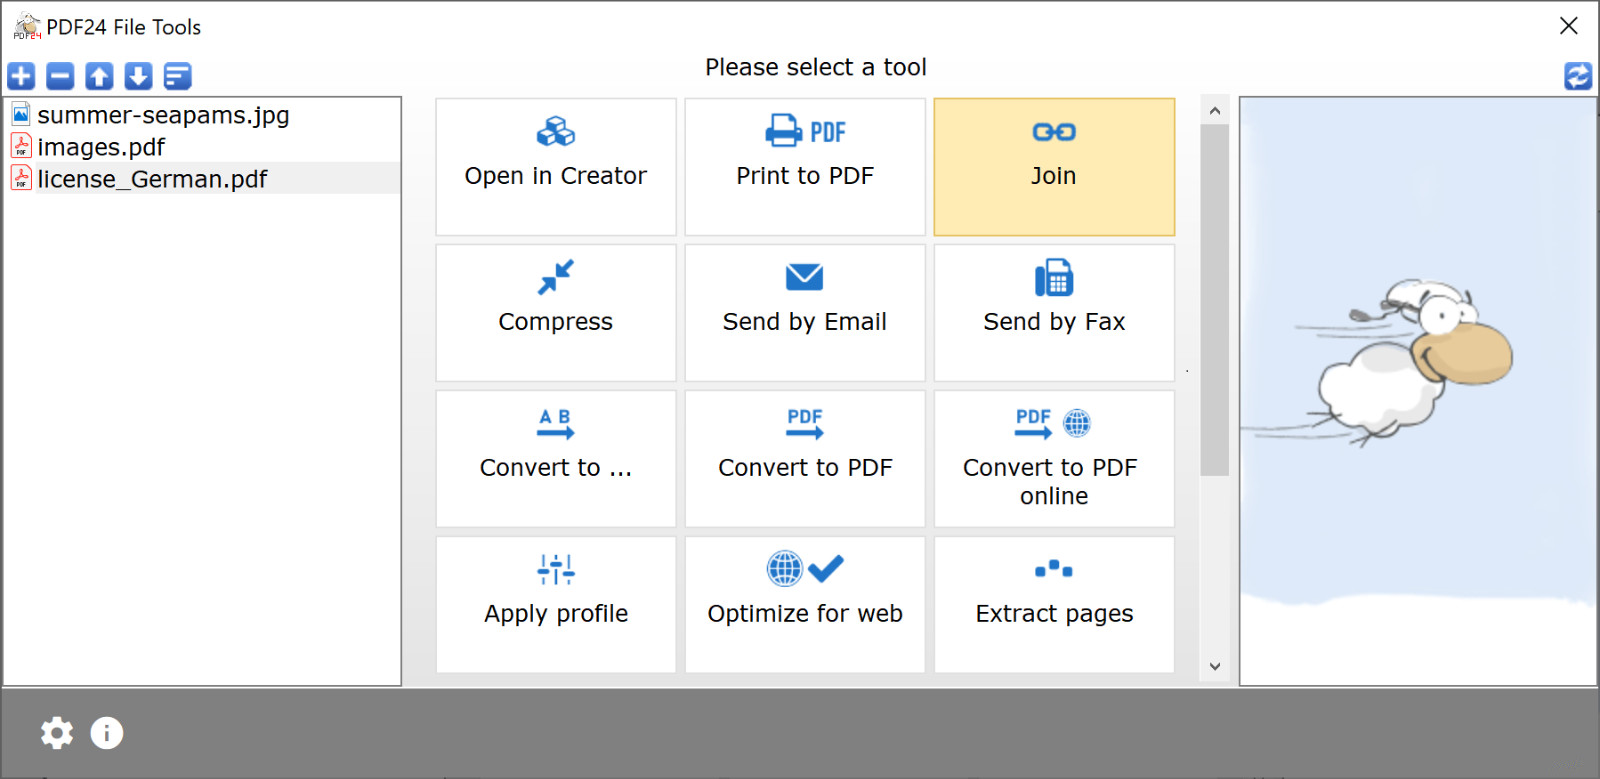Show info with the about icon
This screenshot has width=1600, height=779.
click(x=107, y=733)
